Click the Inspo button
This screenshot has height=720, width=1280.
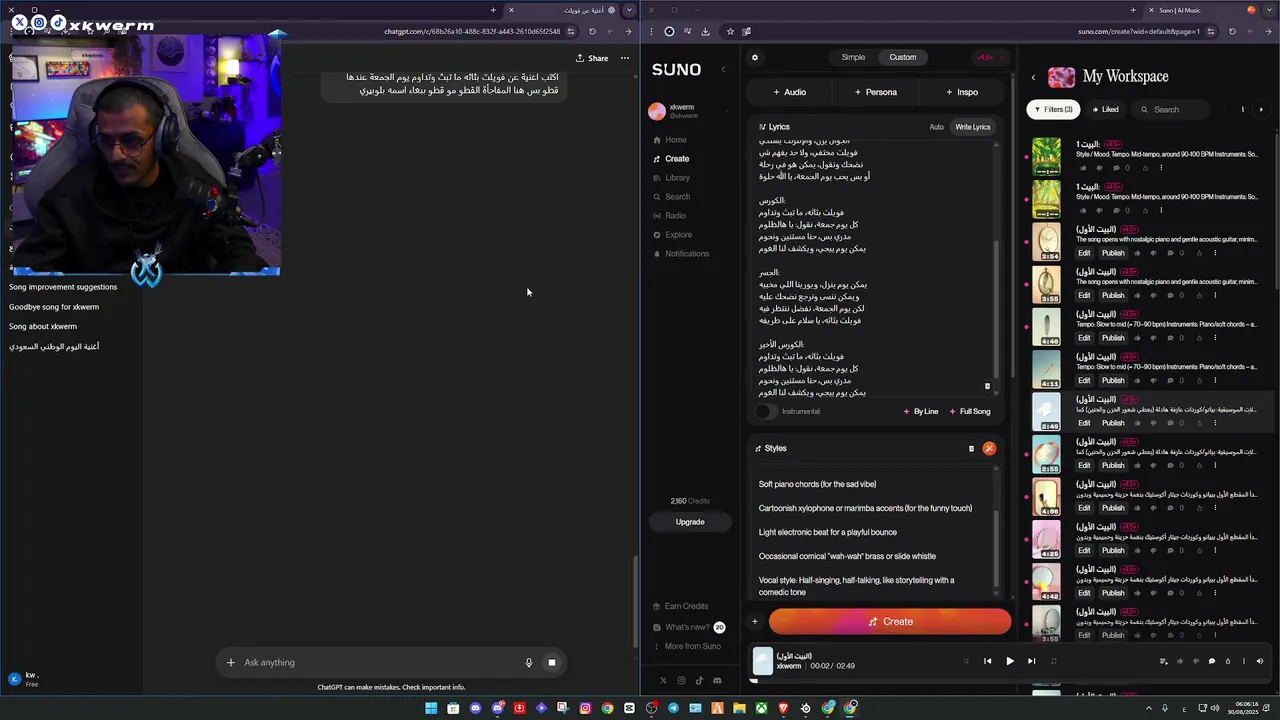(962, 92)
